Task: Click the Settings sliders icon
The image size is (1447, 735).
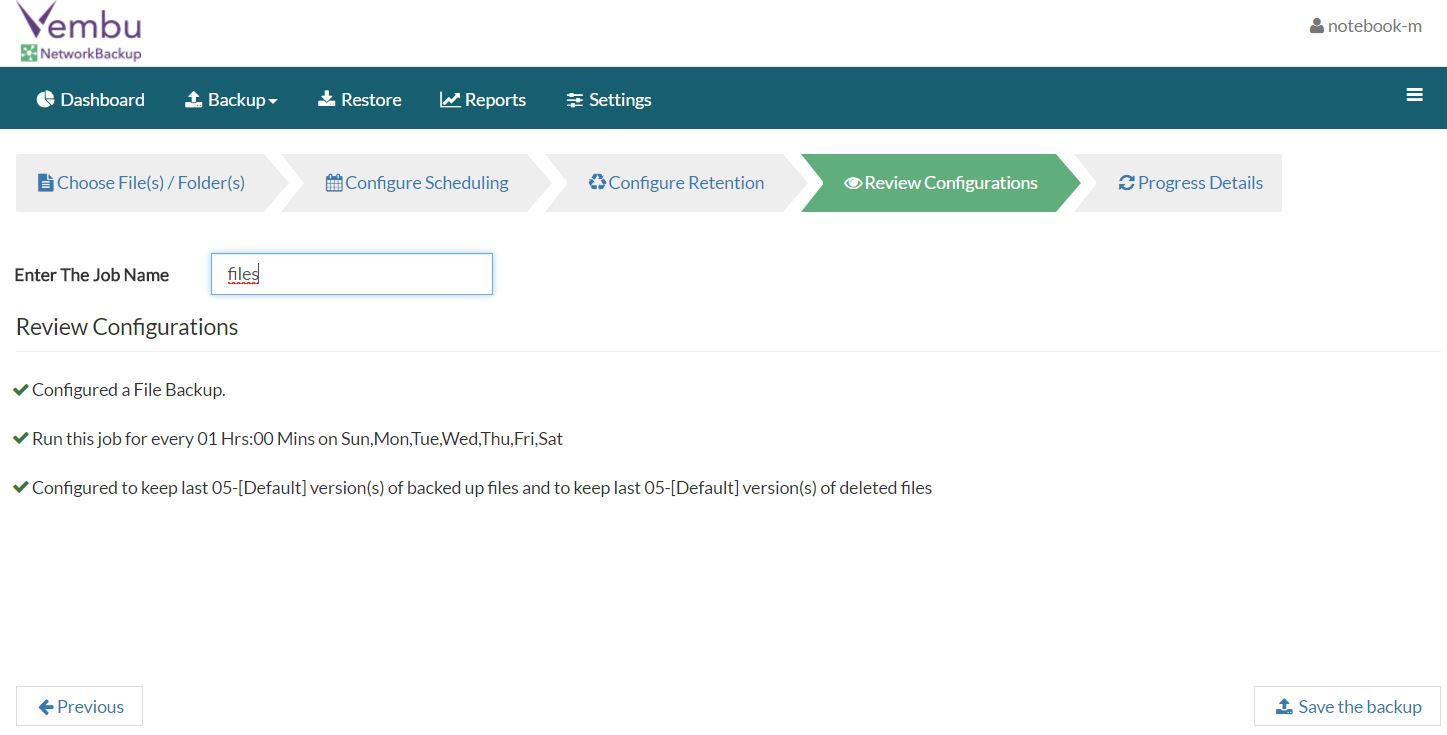Action: pos(574,98)
